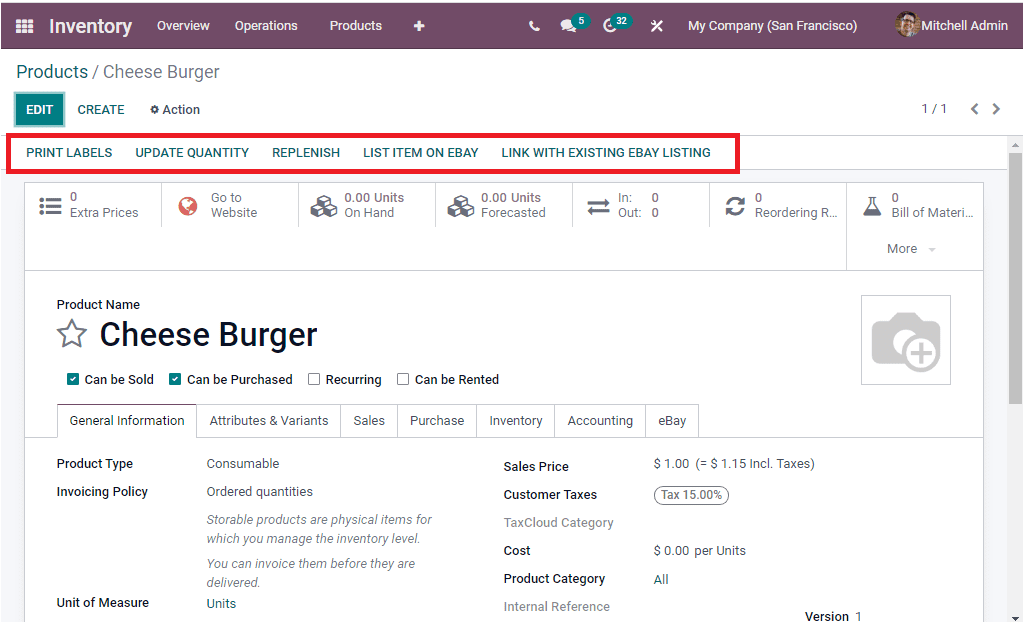Click the REPLENISH button
Screen dimensions: 1024x623
[x=306, y=152]
